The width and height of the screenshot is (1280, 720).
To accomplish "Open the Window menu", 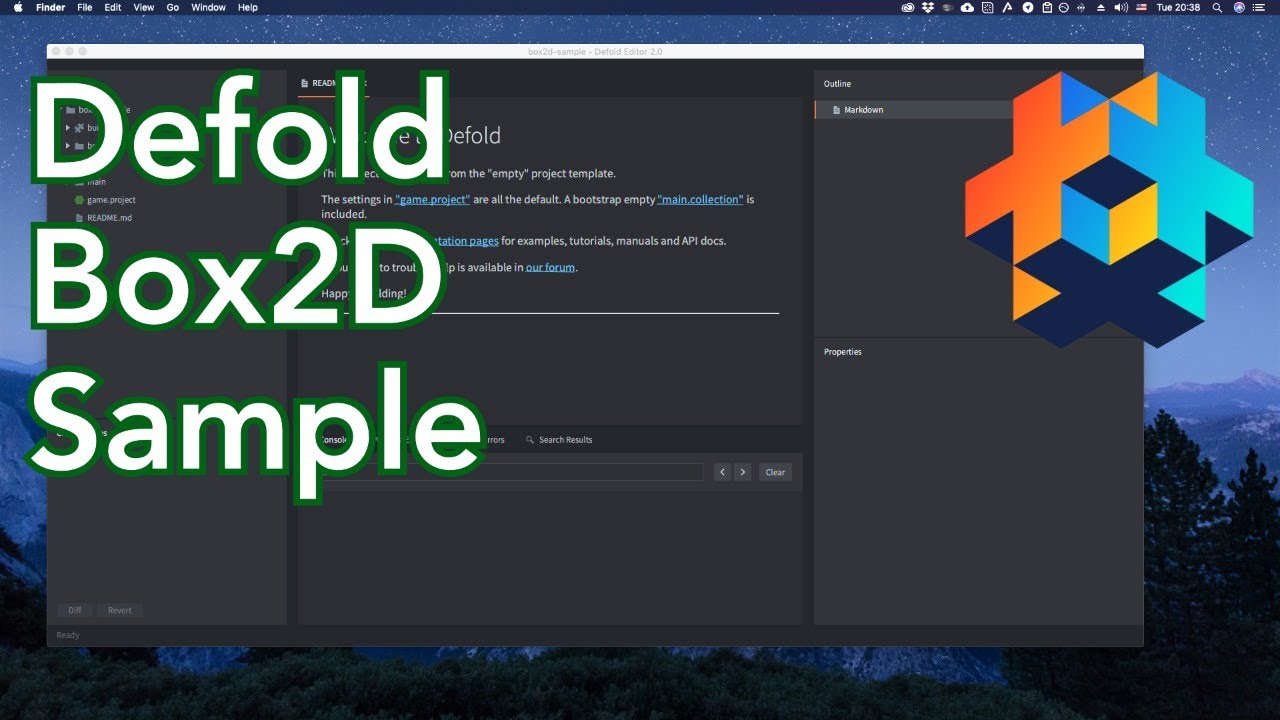I will point(208,7).
